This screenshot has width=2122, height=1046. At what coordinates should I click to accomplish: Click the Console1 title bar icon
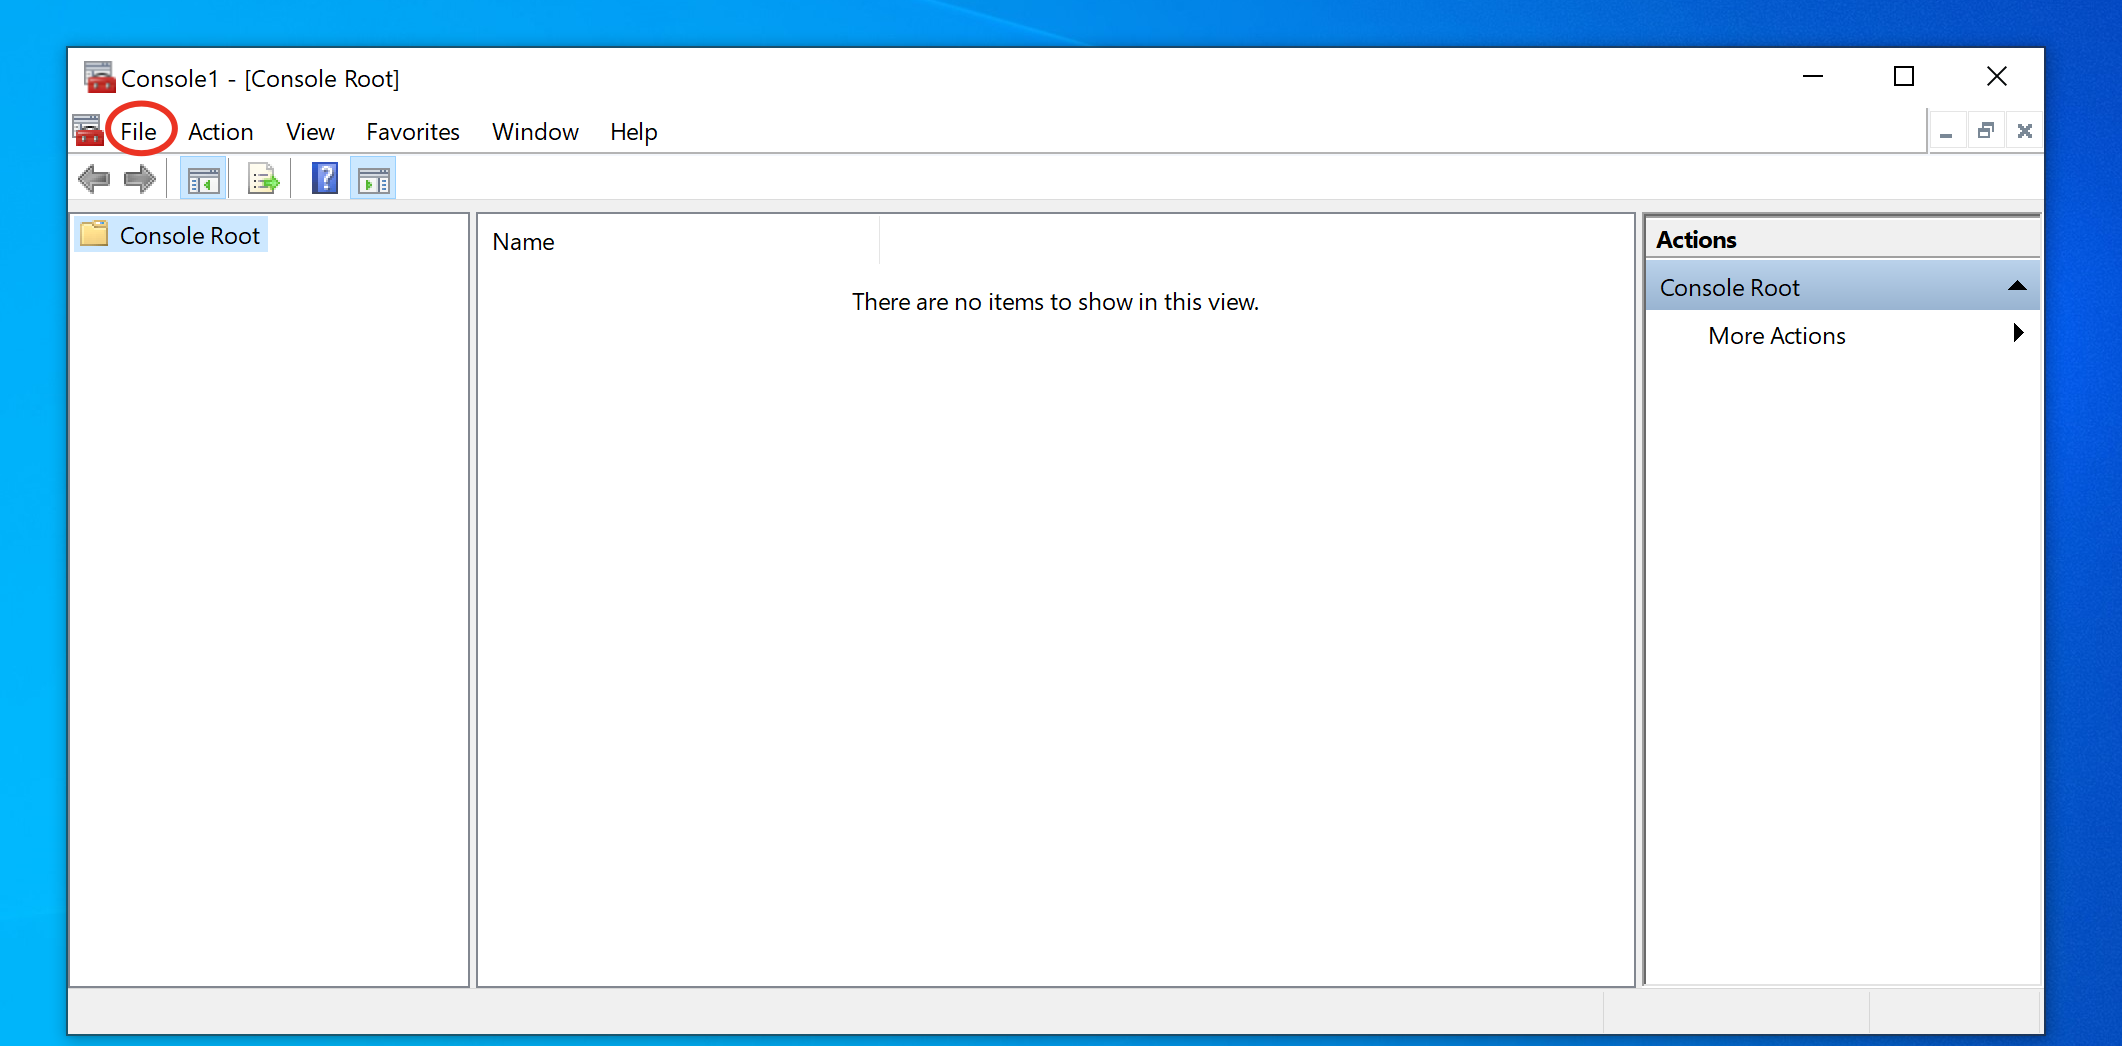[98, 77]
